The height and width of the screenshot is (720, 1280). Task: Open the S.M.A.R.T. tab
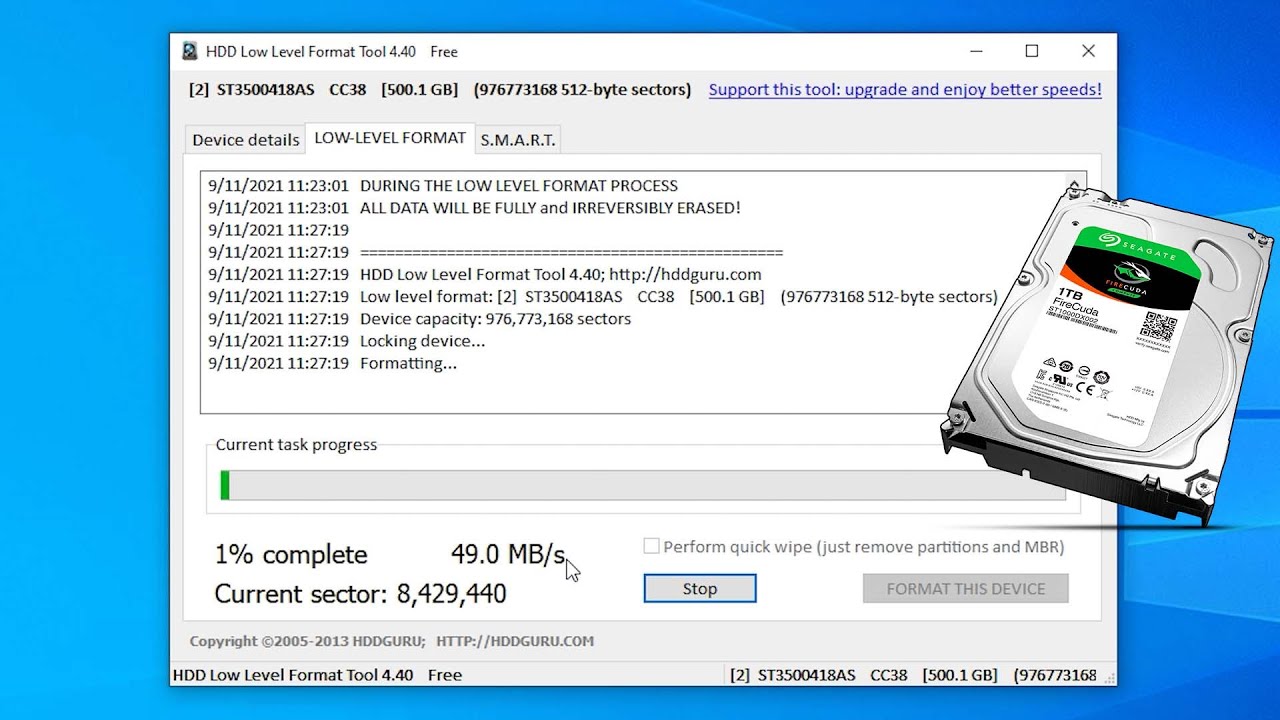[517, 140]
